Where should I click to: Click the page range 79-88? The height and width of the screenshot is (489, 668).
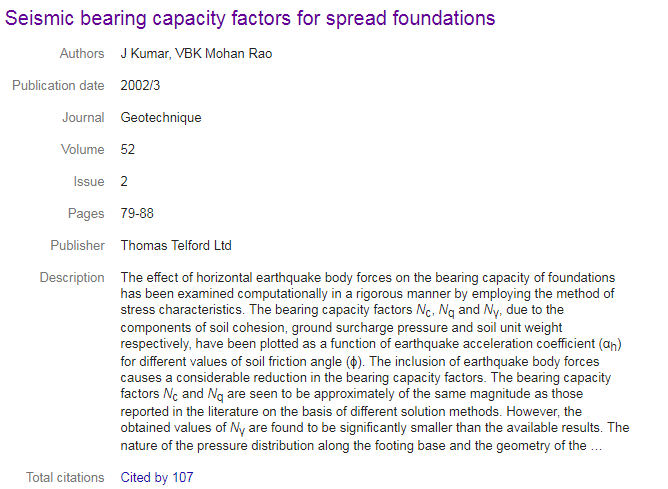tap(137, 213)
